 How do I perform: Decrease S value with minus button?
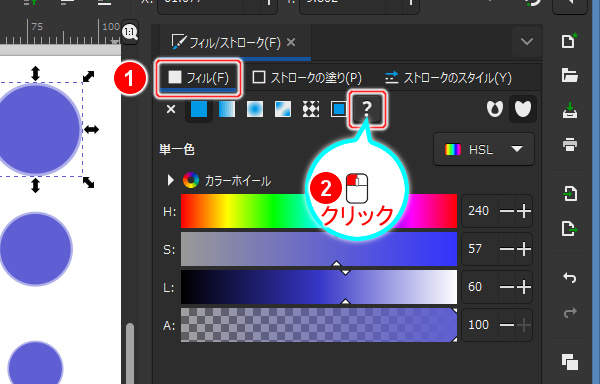507,249
